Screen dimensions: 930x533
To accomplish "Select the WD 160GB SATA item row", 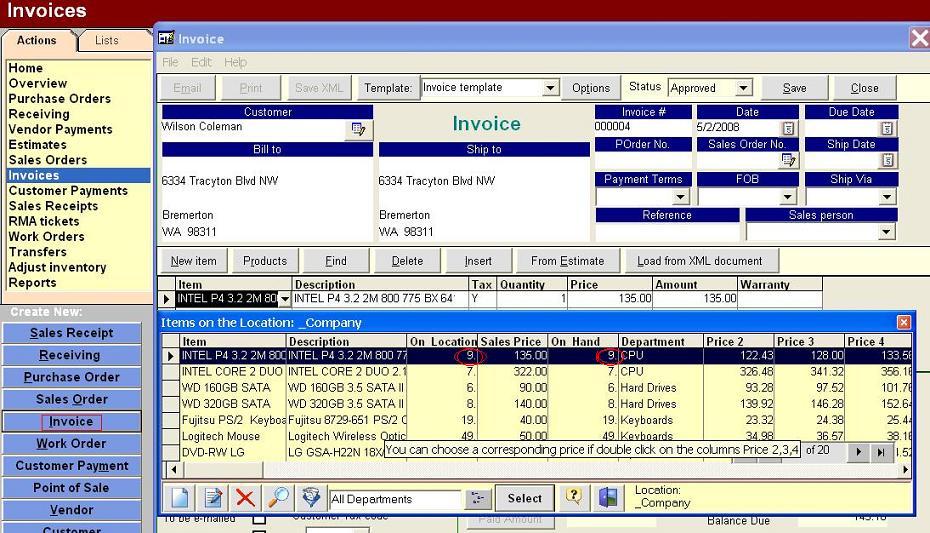I will point(537,388).
